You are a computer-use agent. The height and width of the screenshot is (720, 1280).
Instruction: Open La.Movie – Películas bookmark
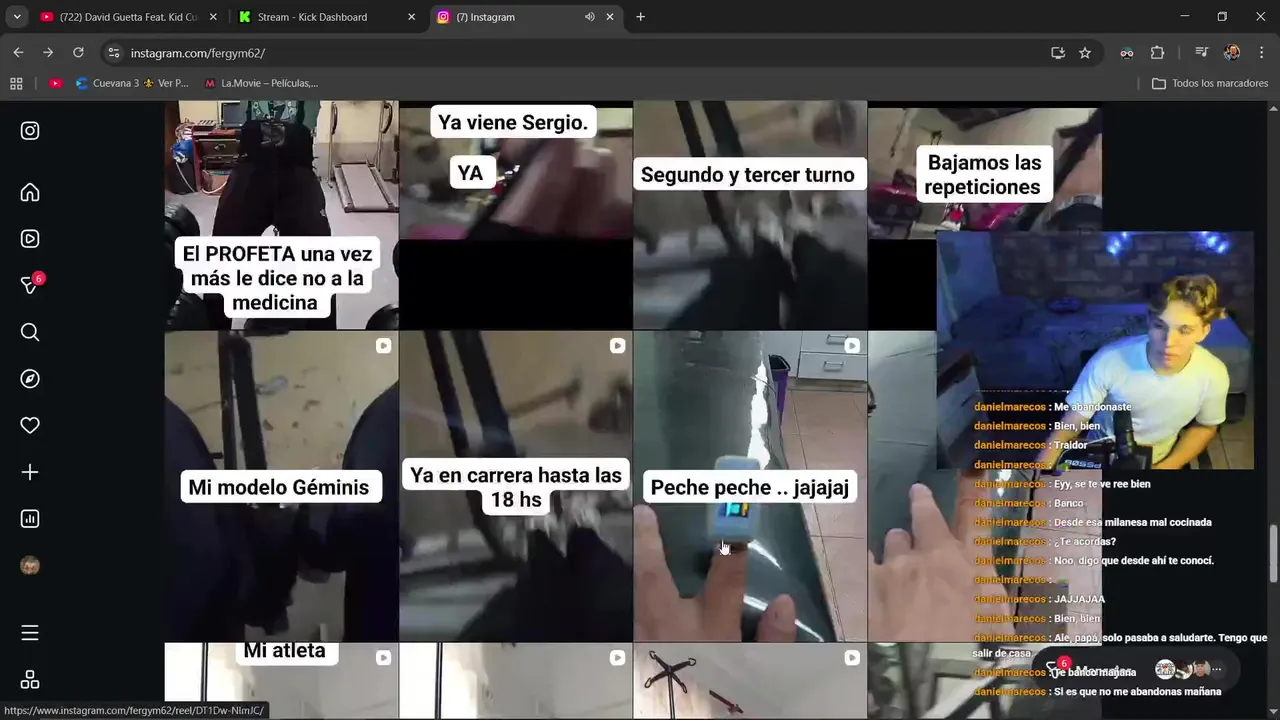(261, 83)
